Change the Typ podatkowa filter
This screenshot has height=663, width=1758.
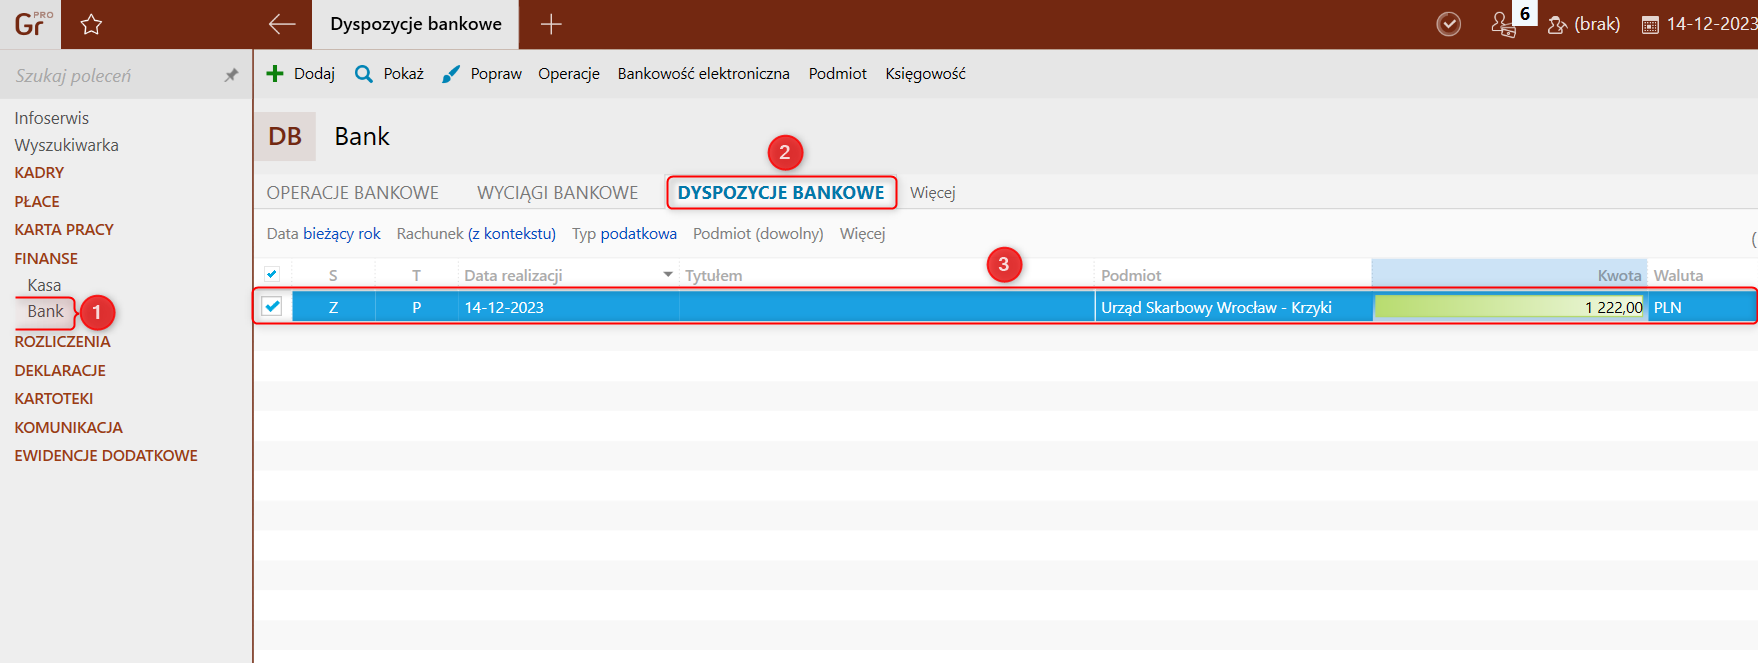(x=624, y=234)
